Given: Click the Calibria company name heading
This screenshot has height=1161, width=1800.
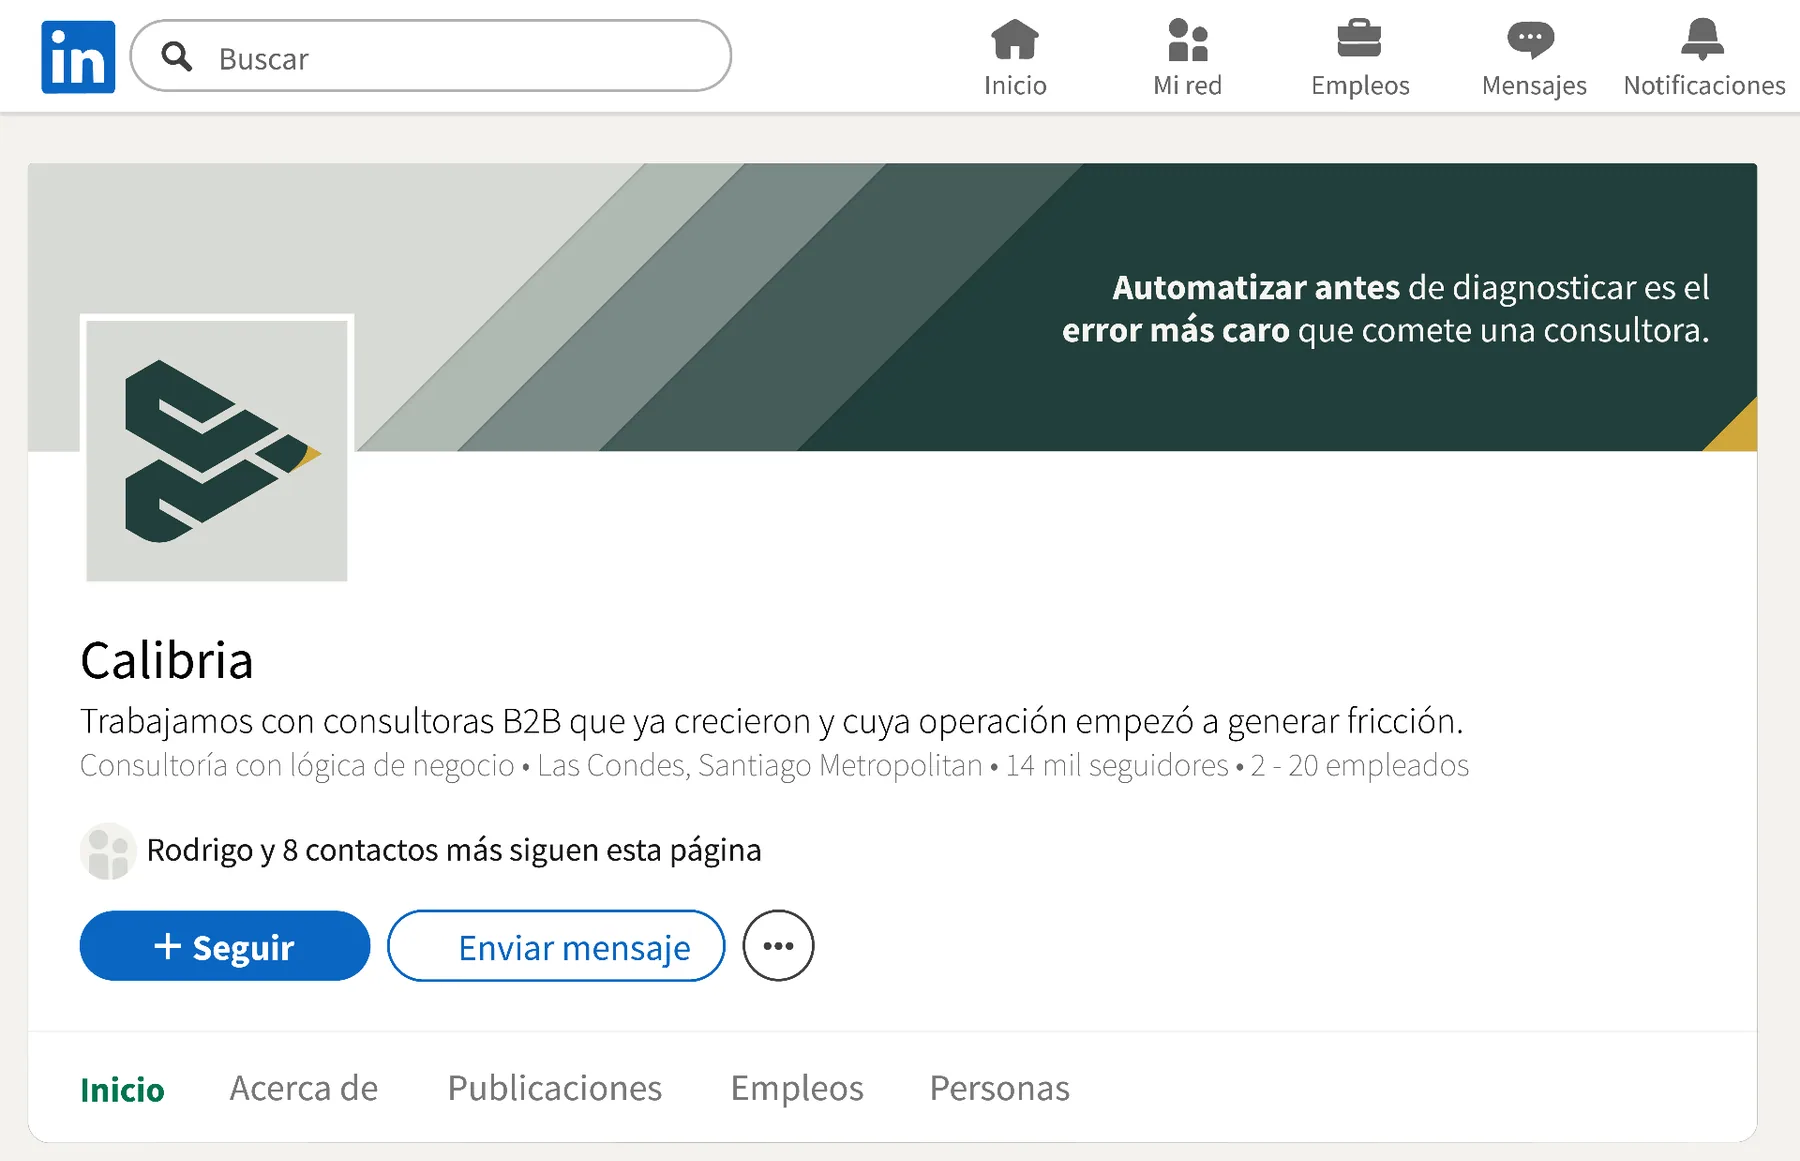Looking at the screenshot, I should (167, 660).
